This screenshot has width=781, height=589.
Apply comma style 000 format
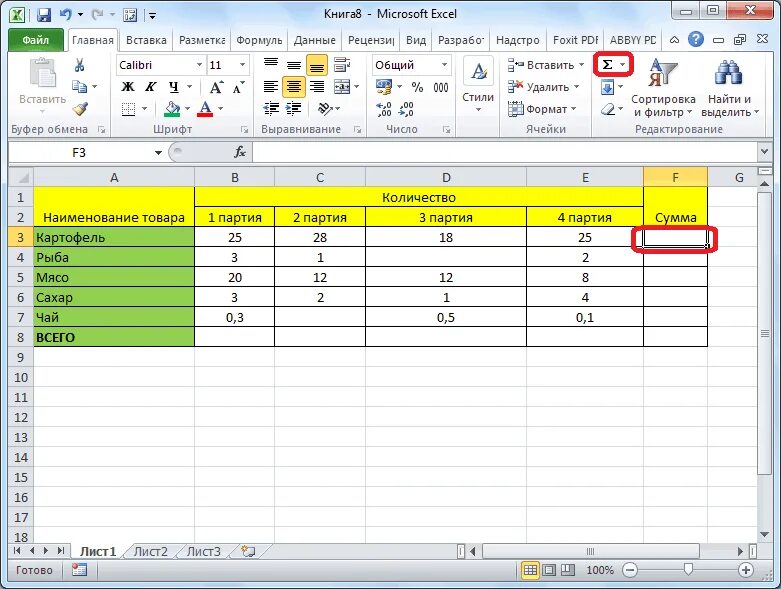[441, 87]
